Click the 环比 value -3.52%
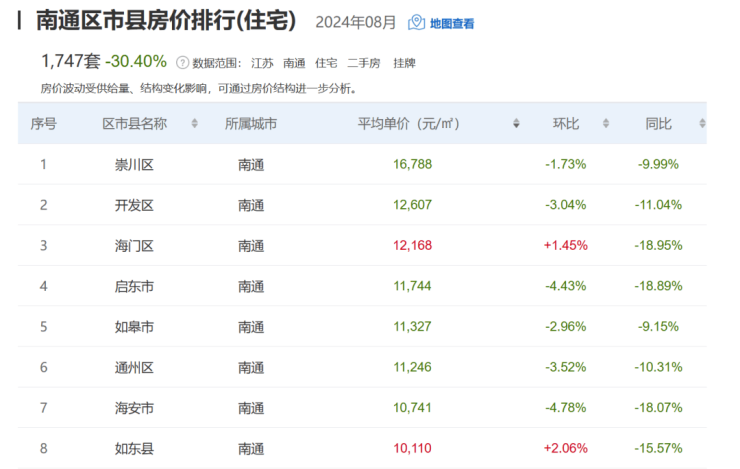The width and height of the screenshot is (740, 469). pos(565,367)
